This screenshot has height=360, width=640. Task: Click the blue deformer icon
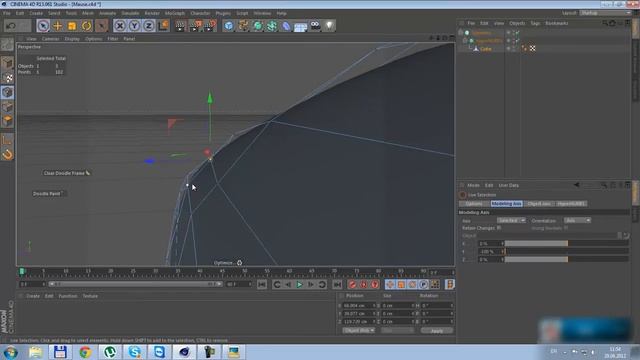click(x=286, y=26)
